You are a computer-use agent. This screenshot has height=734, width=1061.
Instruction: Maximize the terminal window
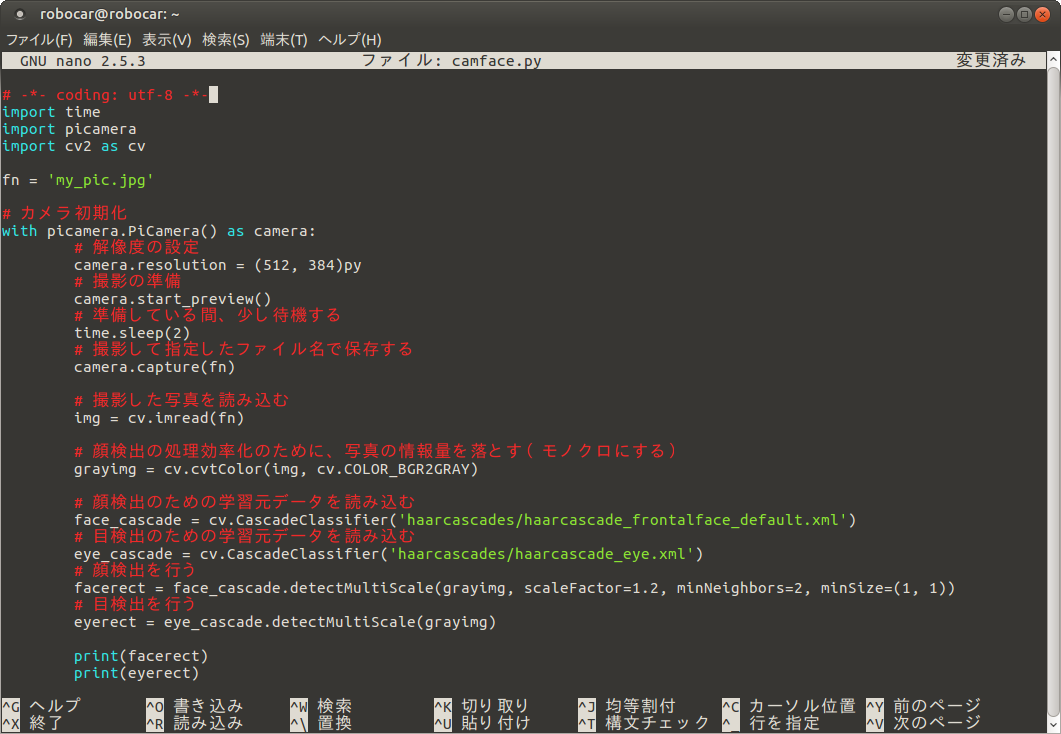(x=1024, y=14)
